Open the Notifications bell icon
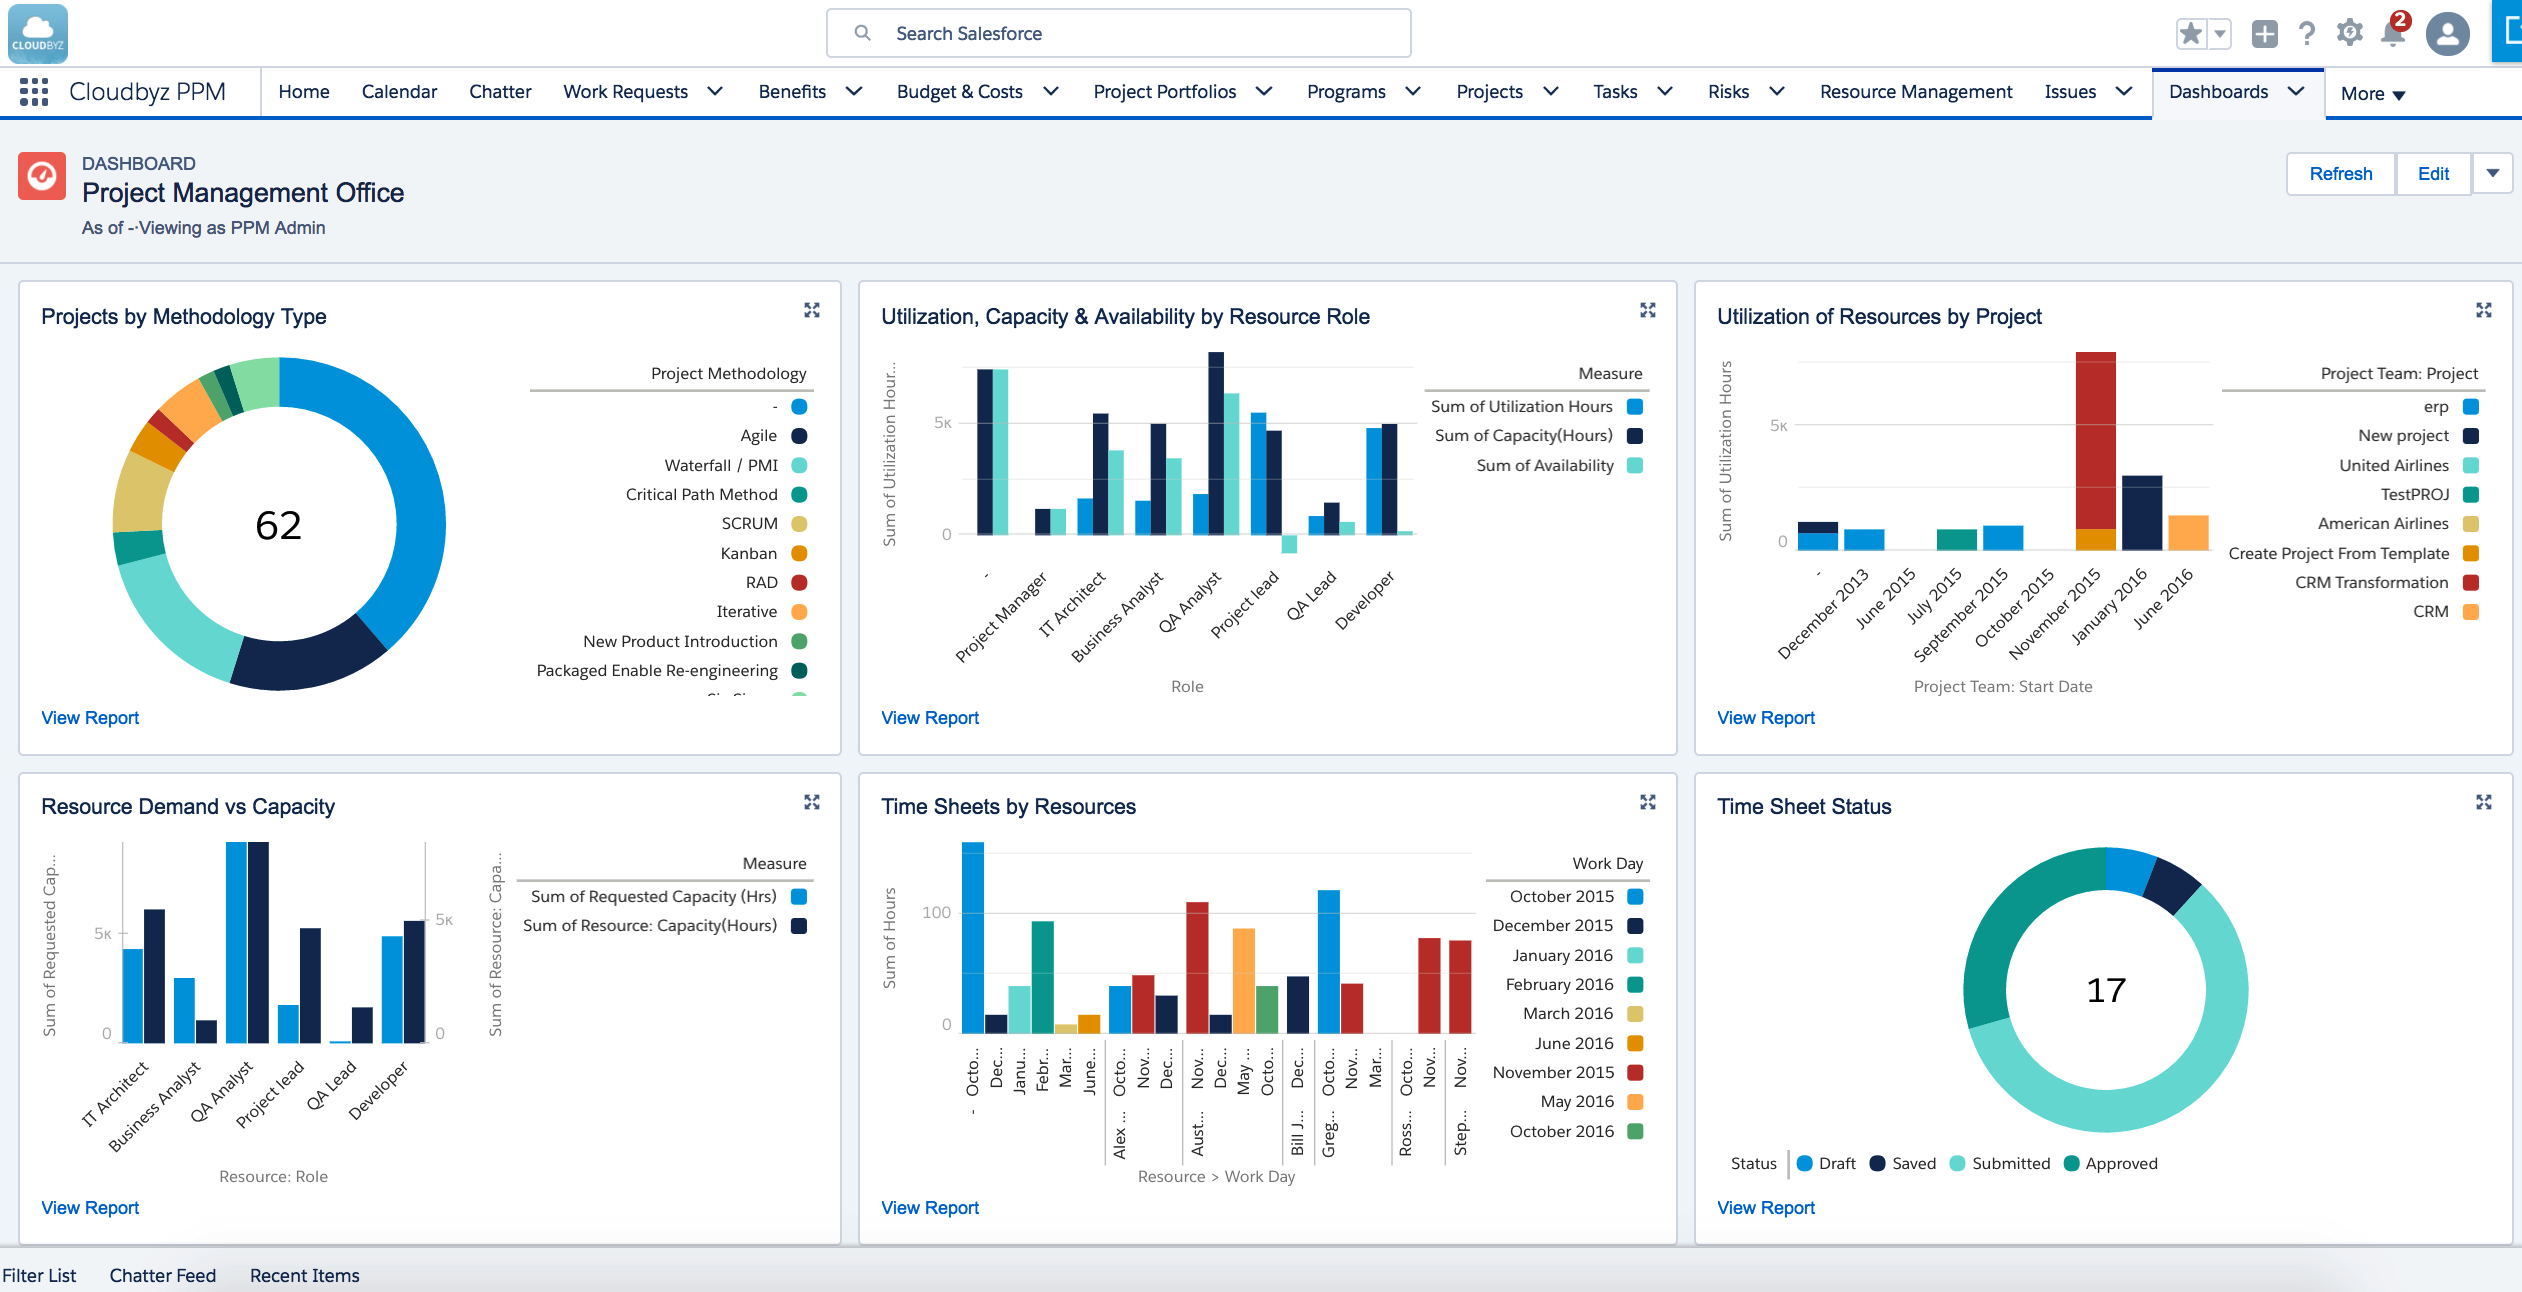 (2393, 33)
